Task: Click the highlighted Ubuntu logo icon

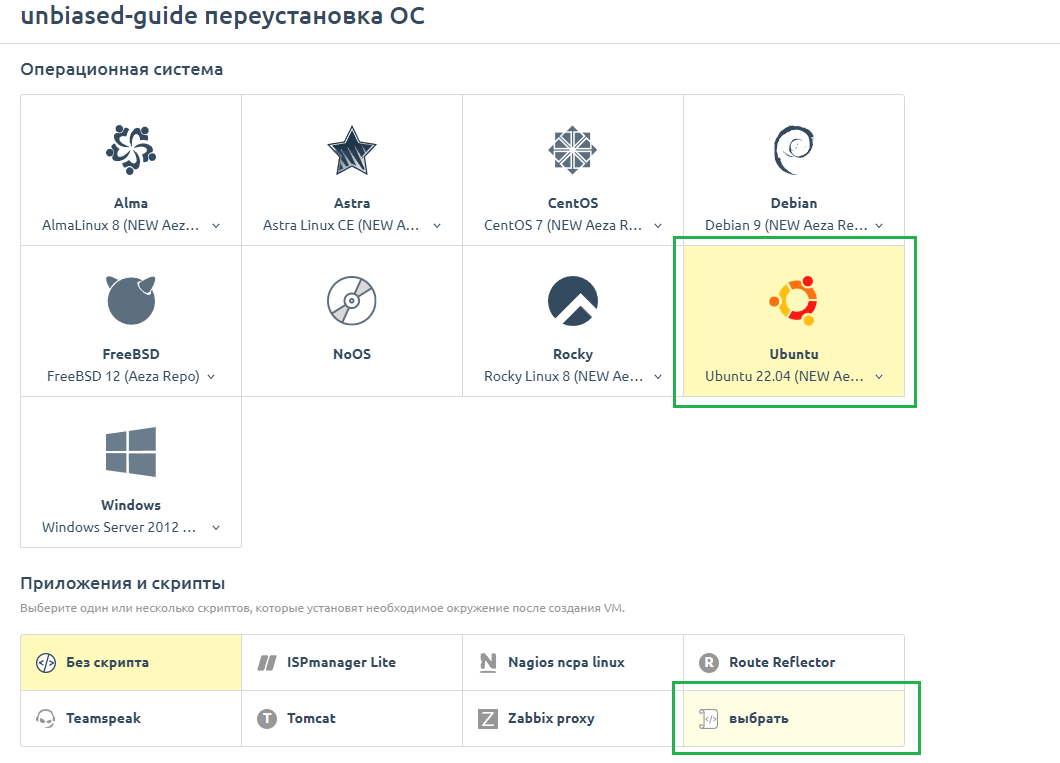Action: coord(794,300)
